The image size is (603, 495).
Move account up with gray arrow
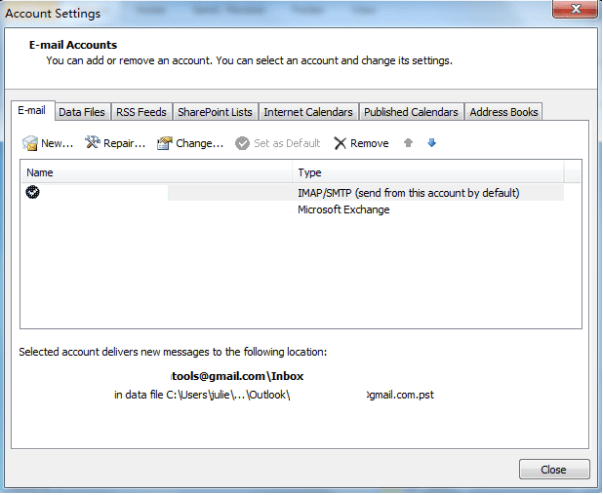pyautogui.click(x=408, y=143)
